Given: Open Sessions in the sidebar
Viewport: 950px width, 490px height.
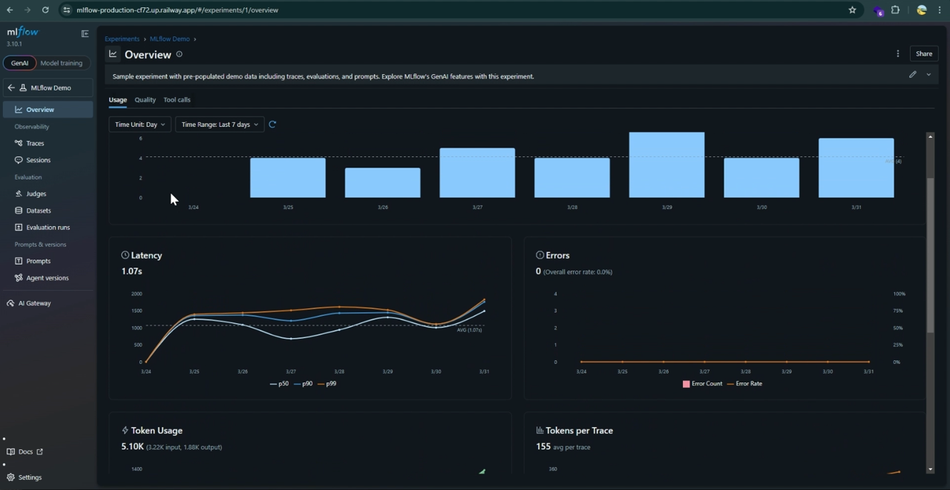Looking at the screenshot, I should point(48,161).
